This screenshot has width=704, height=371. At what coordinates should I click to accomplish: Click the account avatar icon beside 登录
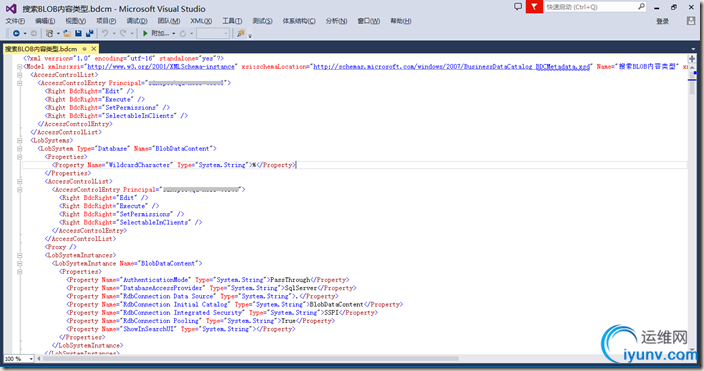[x=691, y=21]
